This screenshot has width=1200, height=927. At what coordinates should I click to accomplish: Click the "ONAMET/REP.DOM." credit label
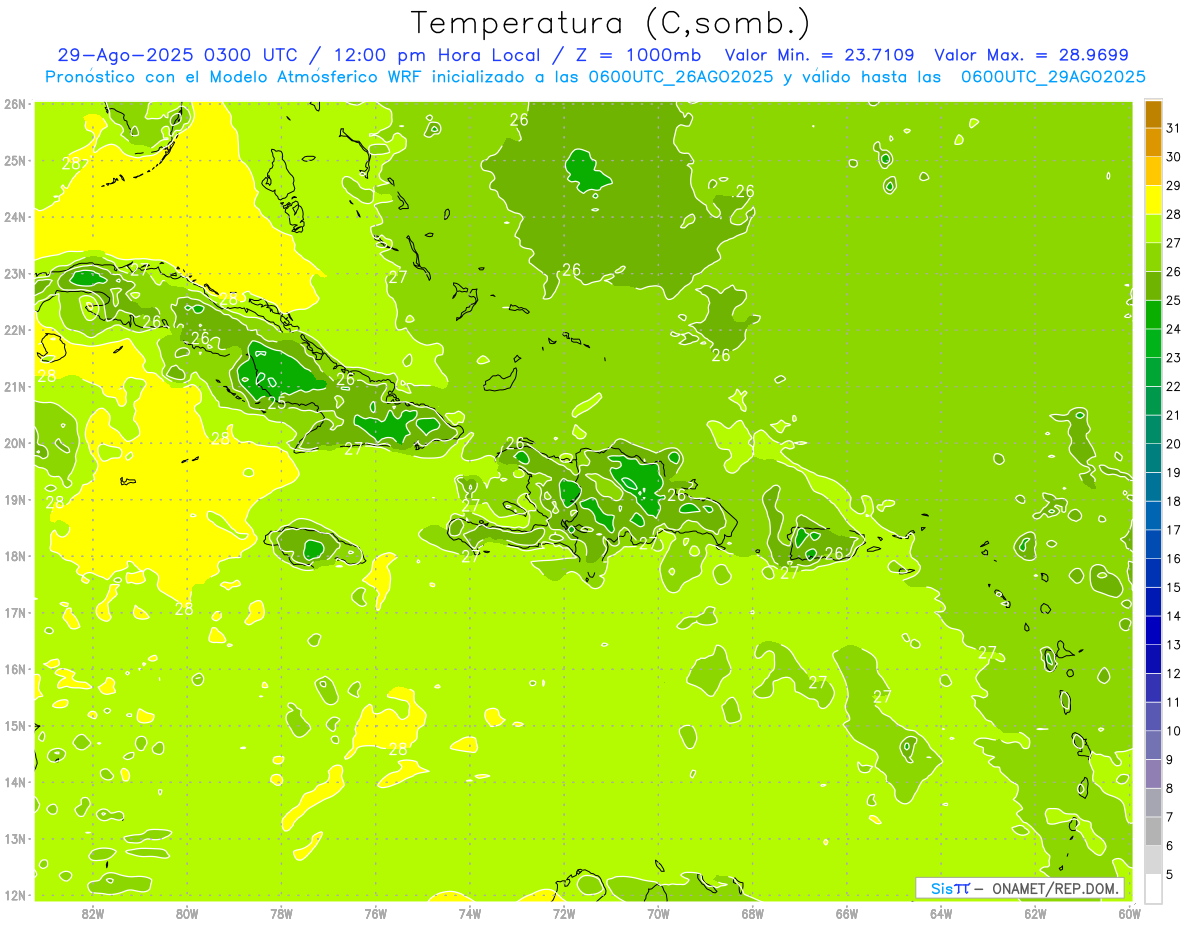point(1054,888)
